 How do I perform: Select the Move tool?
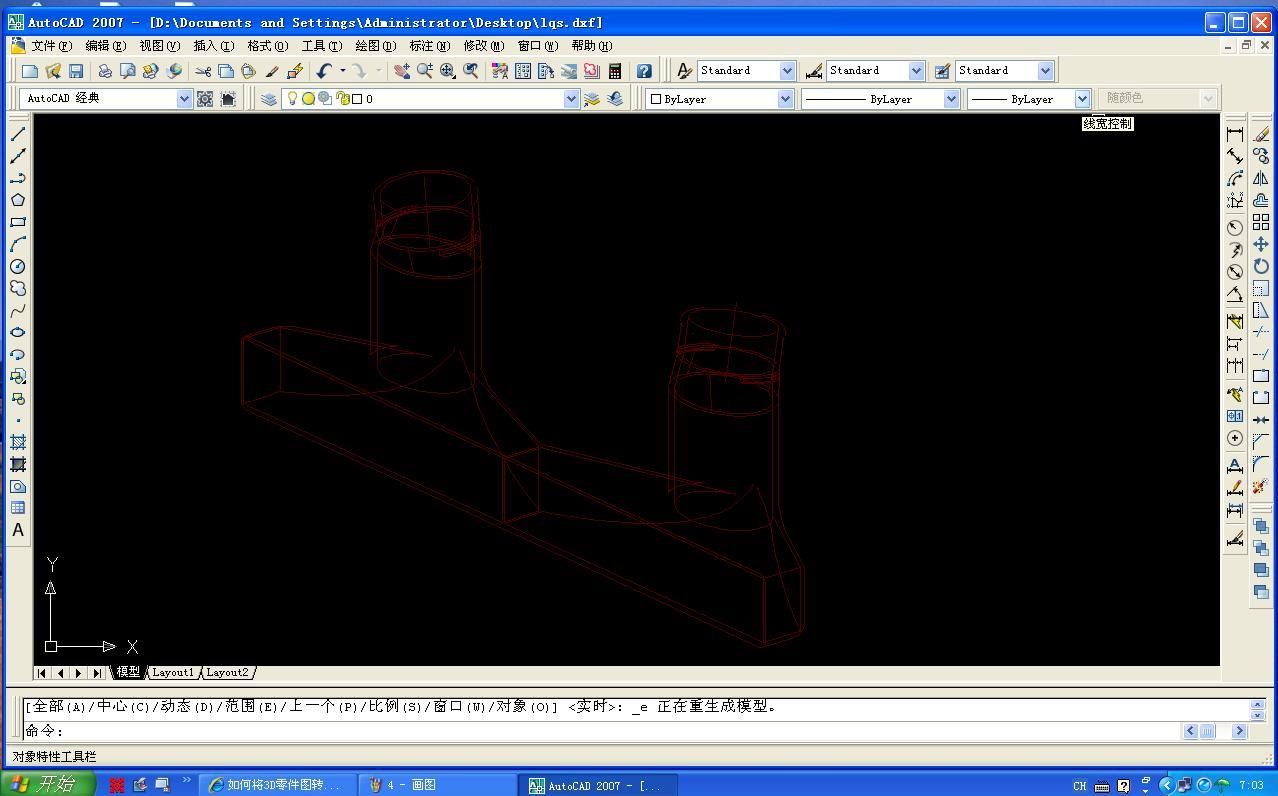(1261, 244)
